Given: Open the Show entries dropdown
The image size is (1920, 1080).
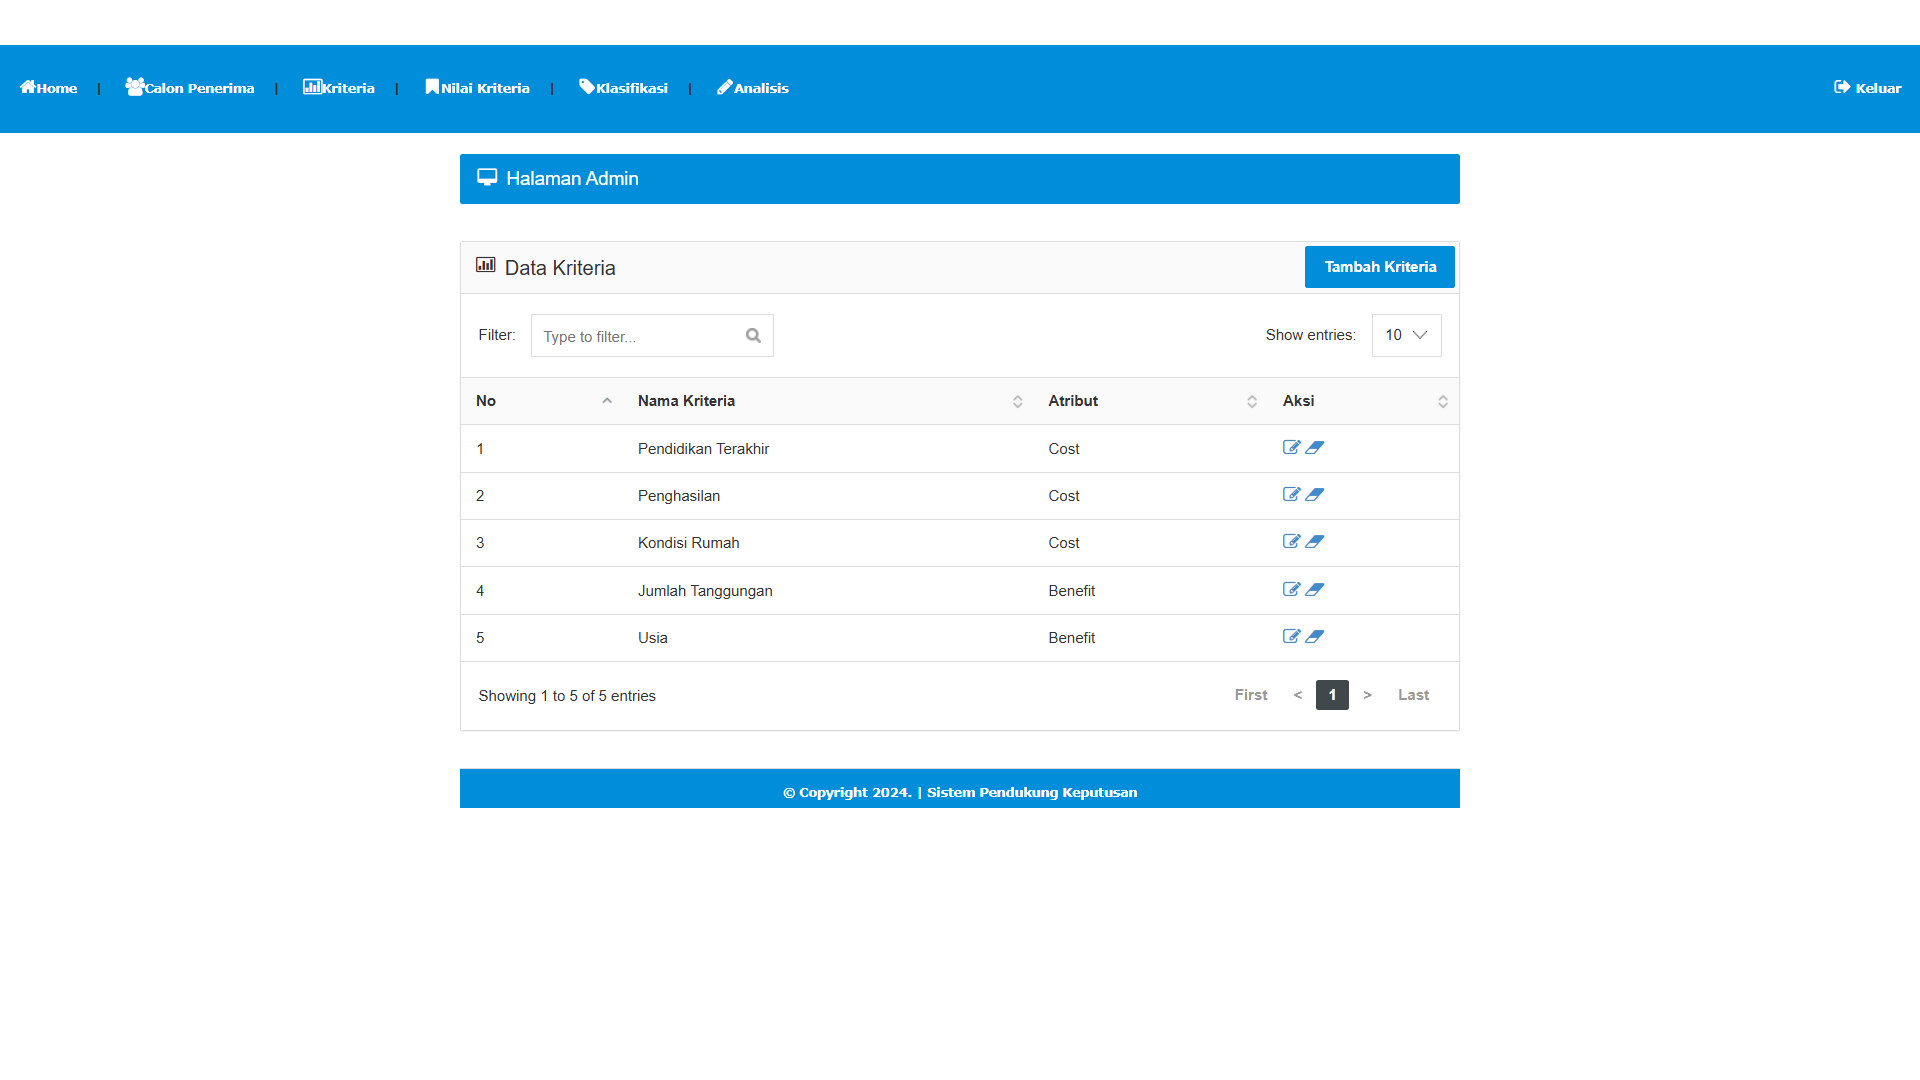Looking at the screenshot, I should point(1406,335).
